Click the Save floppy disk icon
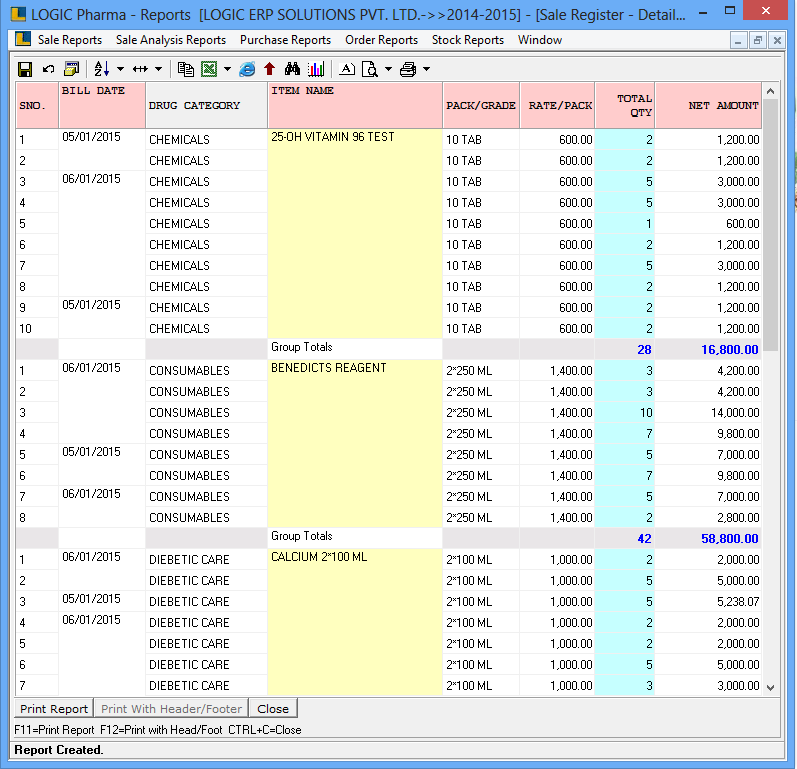 (24, 69)
